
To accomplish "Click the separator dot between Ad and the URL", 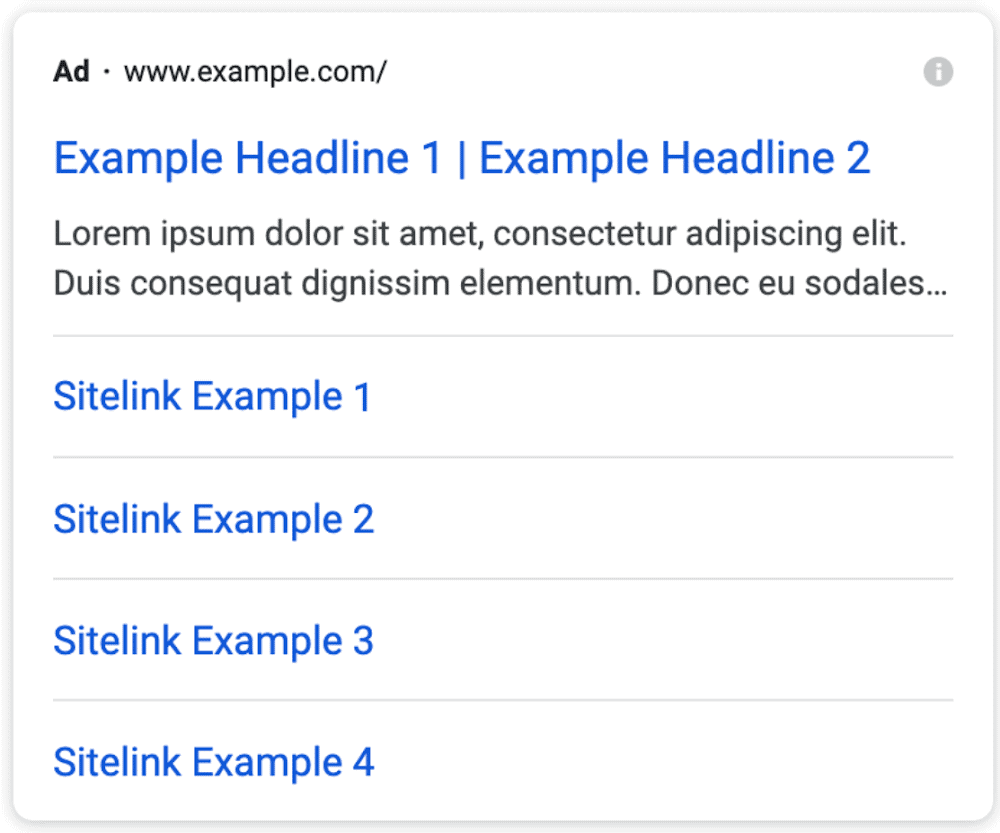I will [x=104, y=71].
